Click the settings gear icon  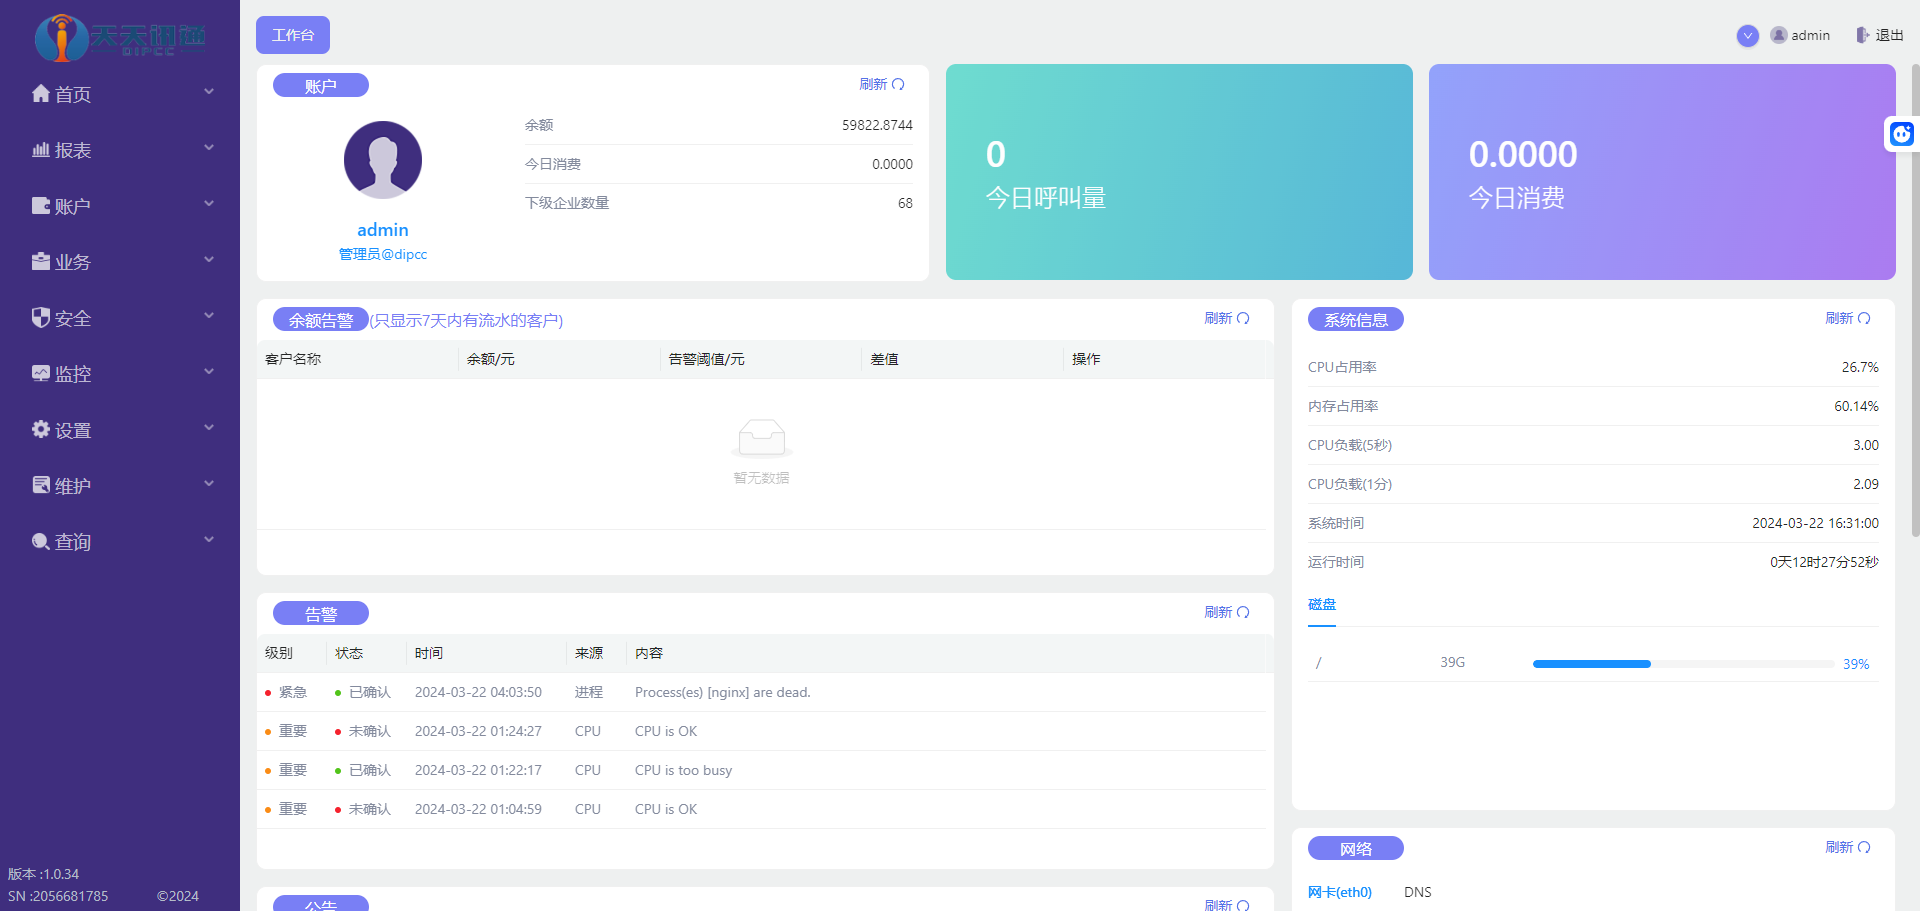(x=40, y=430)
